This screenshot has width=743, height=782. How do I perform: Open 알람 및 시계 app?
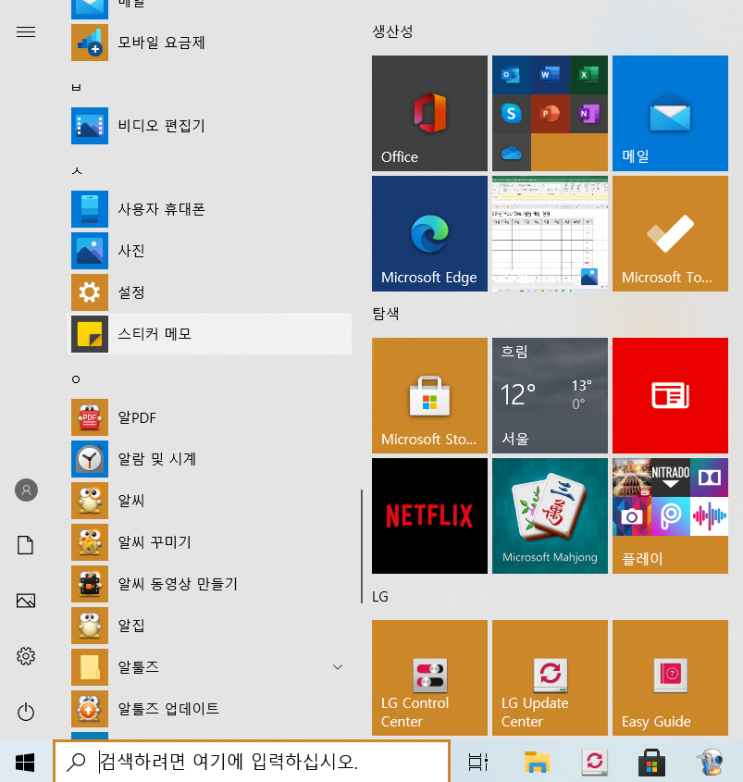pos(209,459)
